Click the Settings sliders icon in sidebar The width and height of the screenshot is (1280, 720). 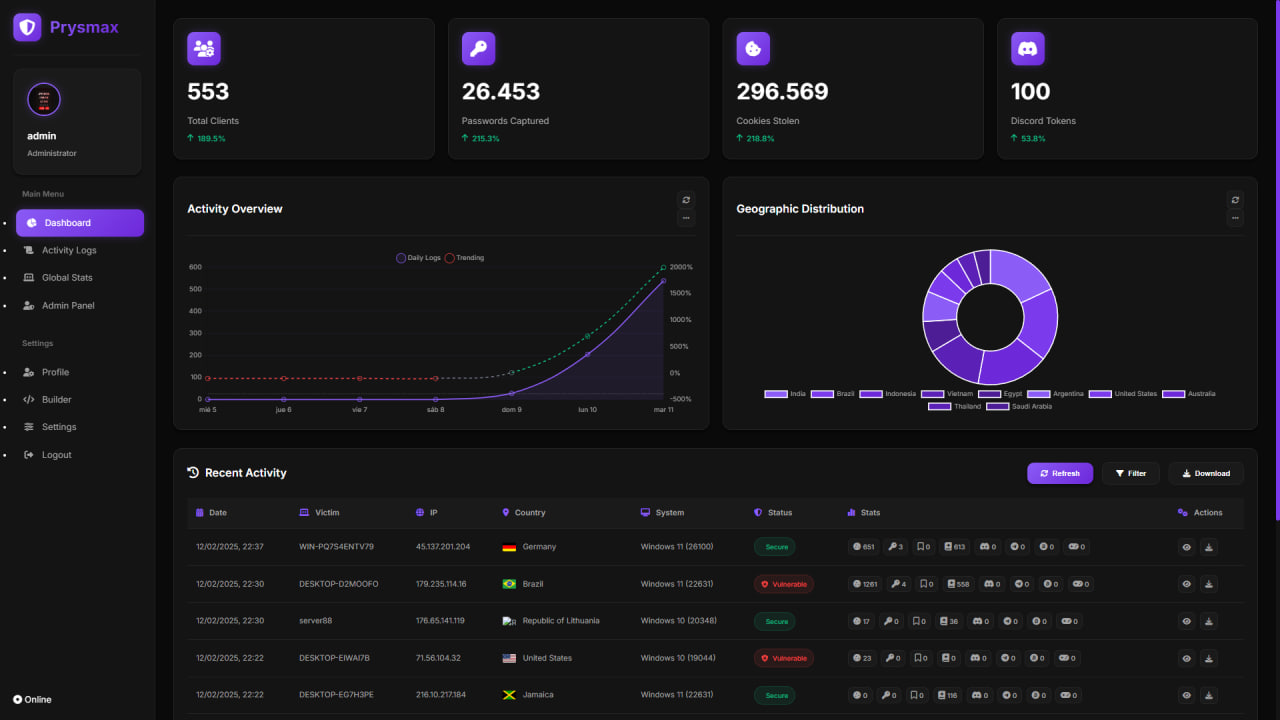coord(29,427)
